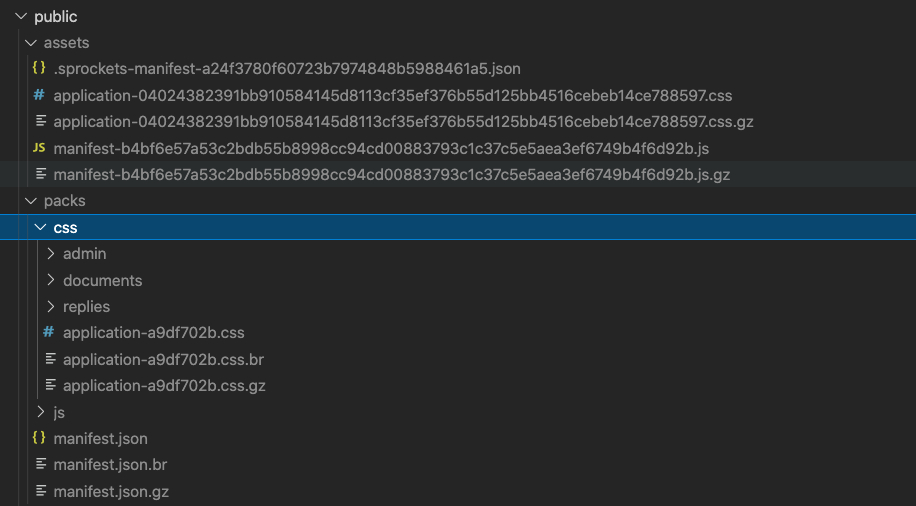Click the braces icon beside manifest.json
Viewport: 916px width, 506px height.
point(39,438)
